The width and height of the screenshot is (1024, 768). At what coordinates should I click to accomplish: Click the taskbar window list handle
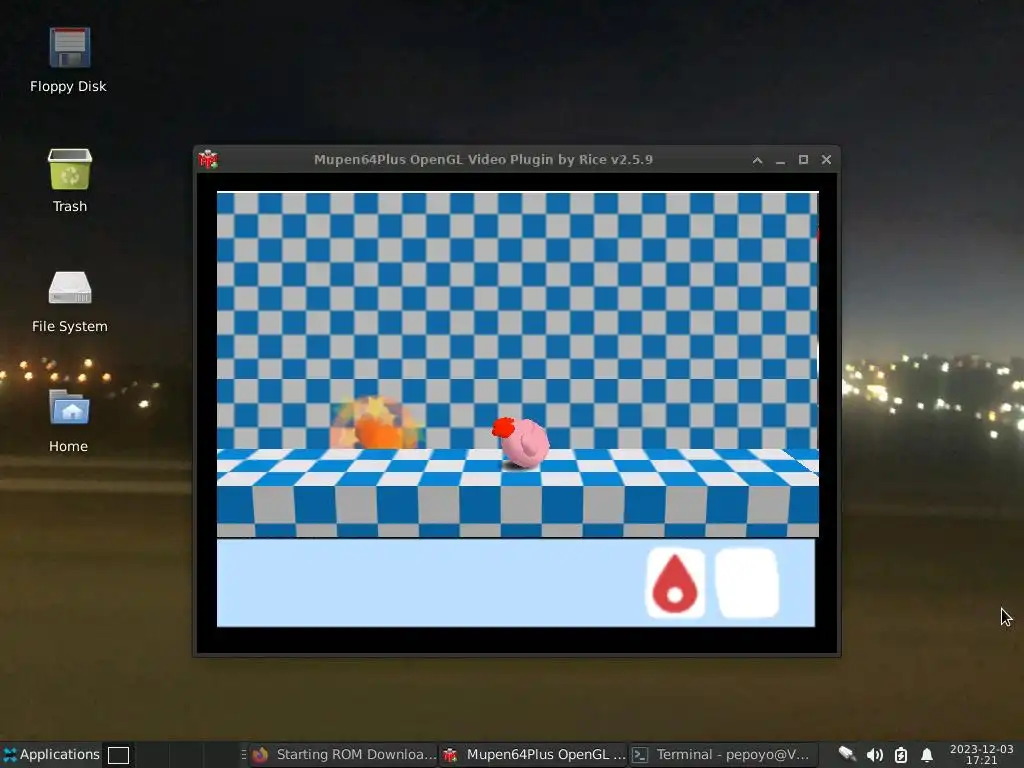tap(244, 755)
